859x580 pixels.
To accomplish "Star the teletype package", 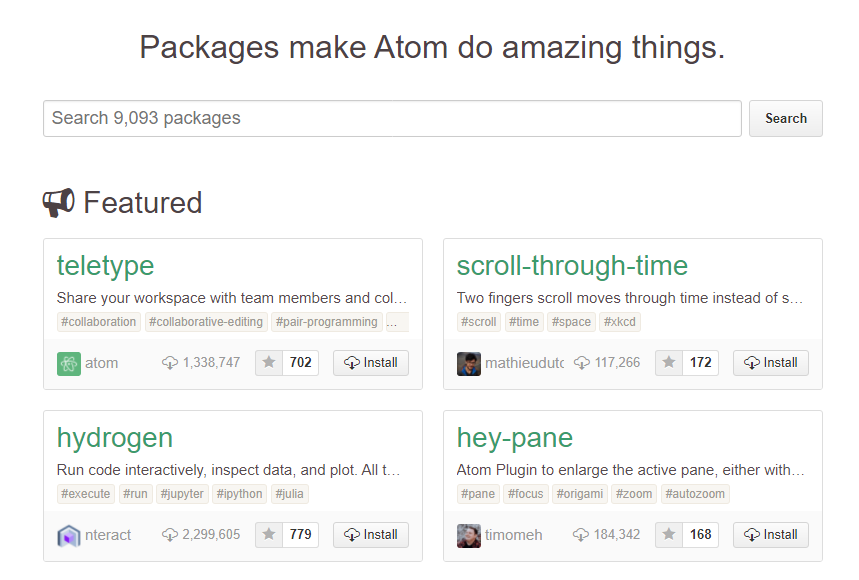I will [269, 363].
